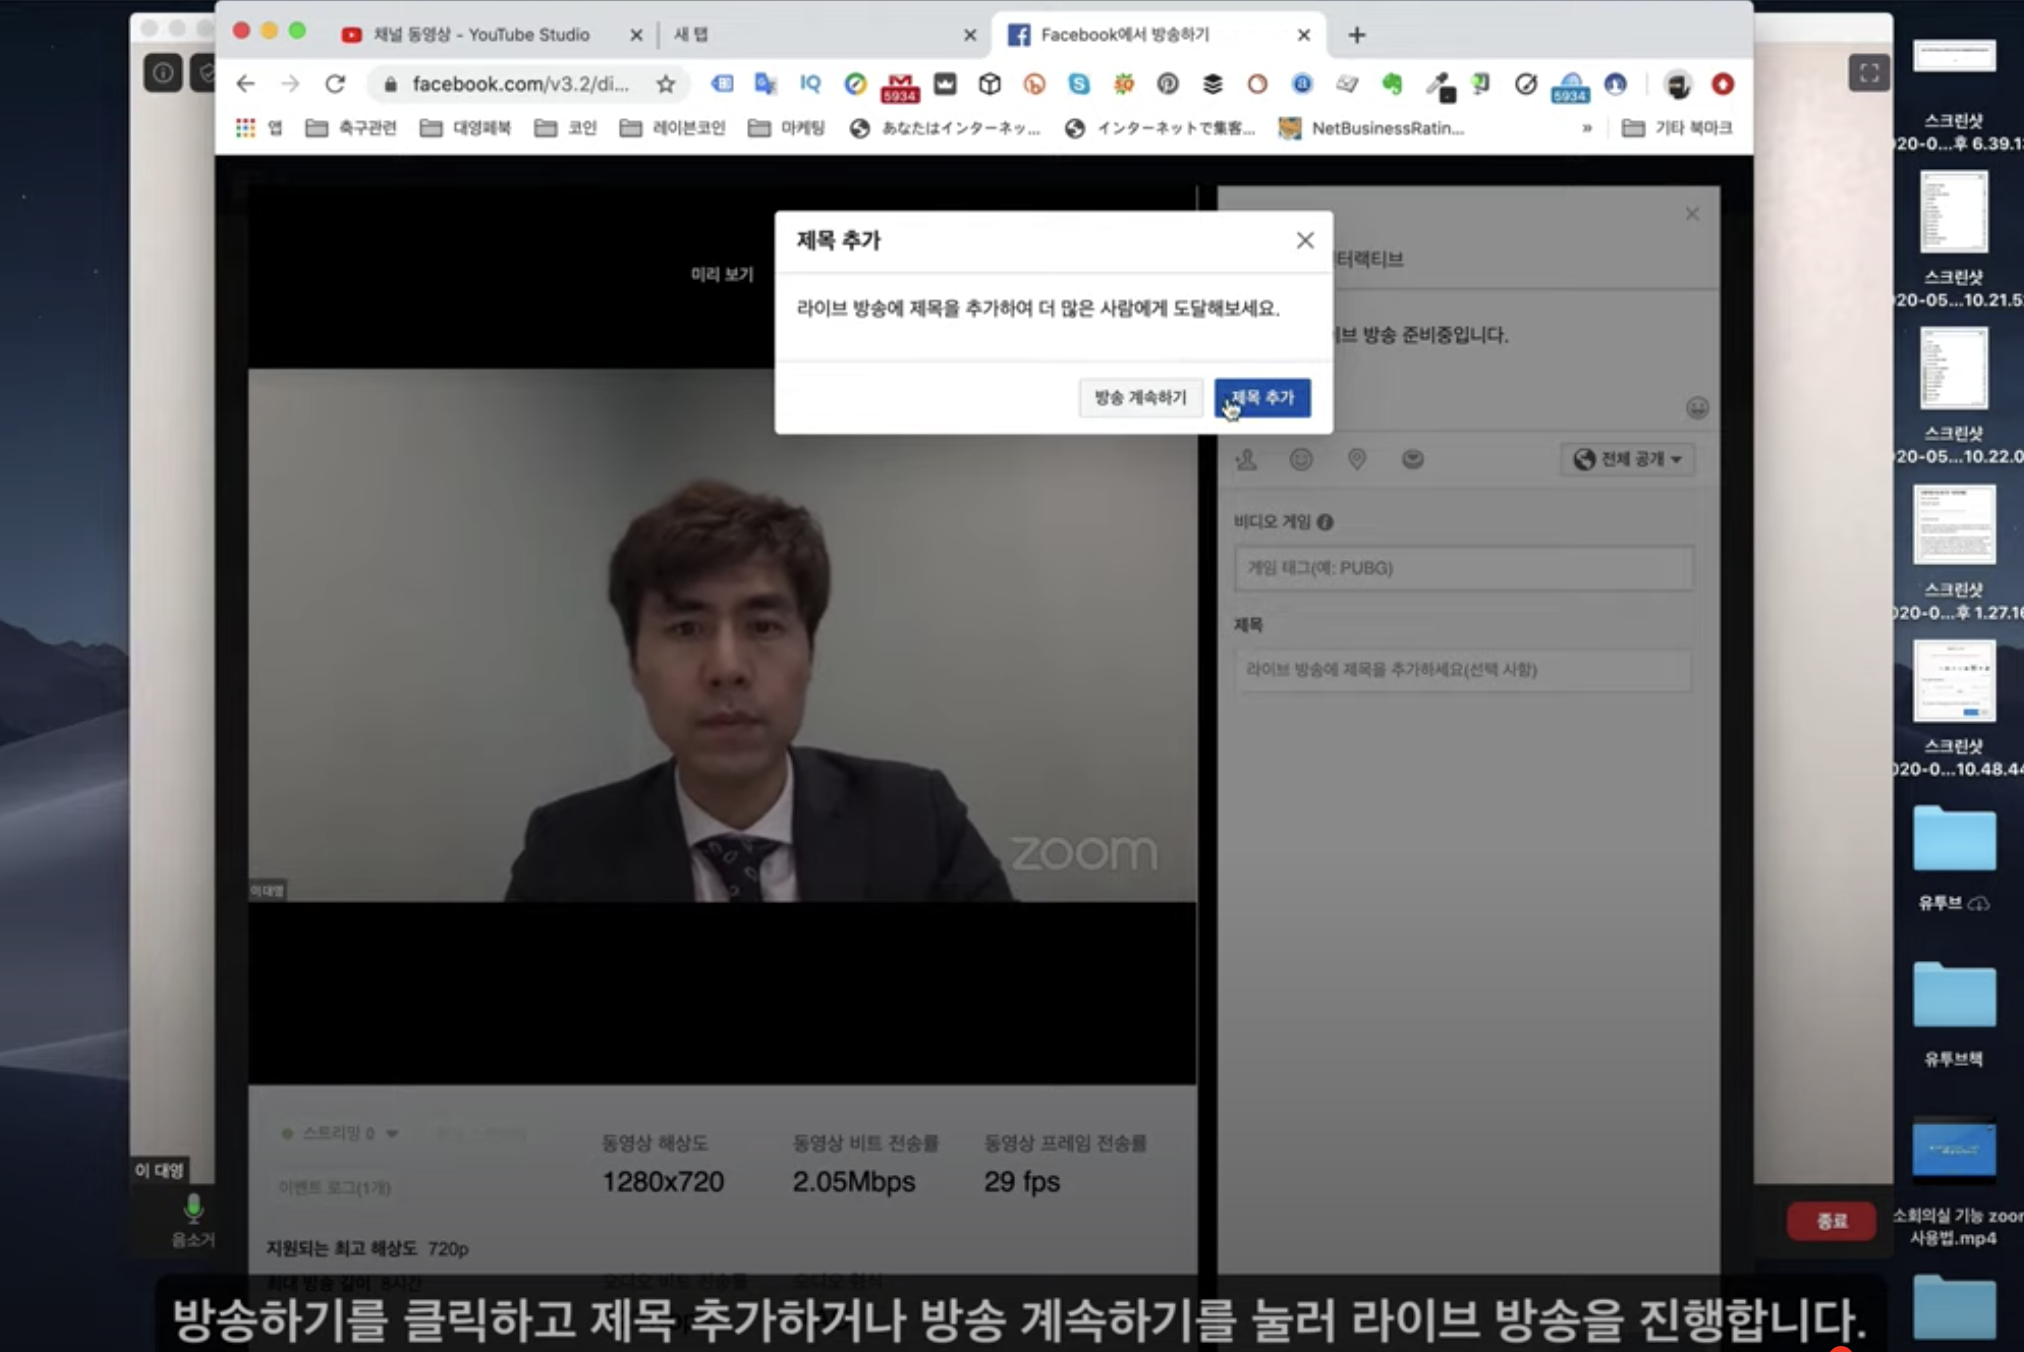Open the Pinterest extension icon

1167,84
